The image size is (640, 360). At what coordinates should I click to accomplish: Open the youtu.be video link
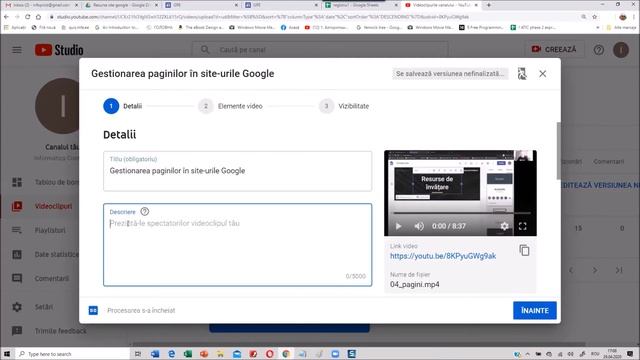click(x=443, y=256)
